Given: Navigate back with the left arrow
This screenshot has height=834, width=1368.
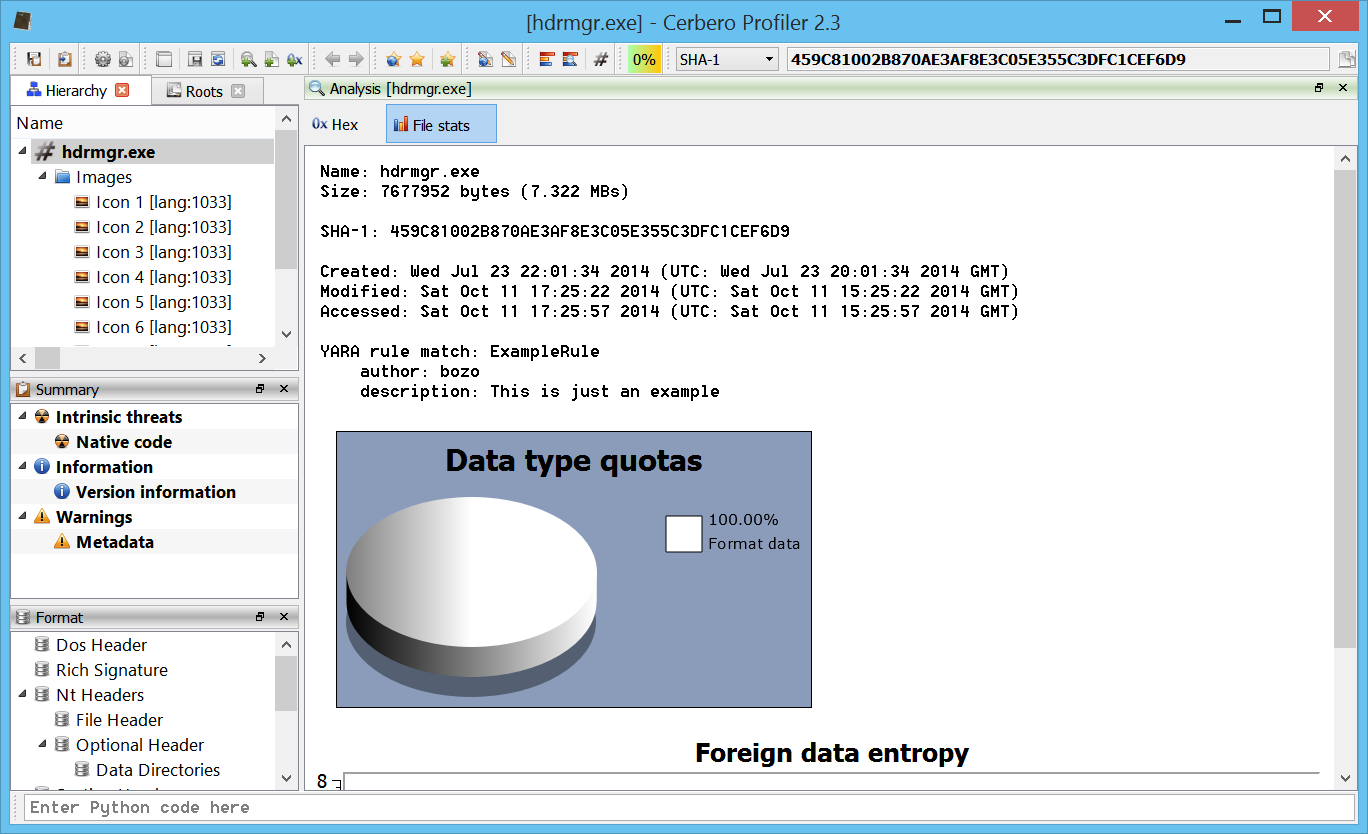Looking at the screenshot, I should tap(333, 59).
